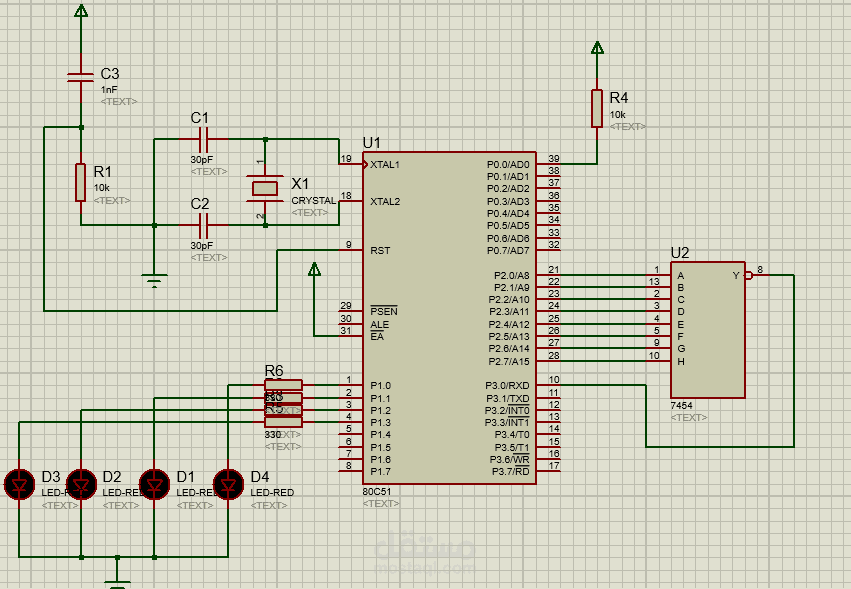This screenshot has width=851, height=589.
Task: Click the "U1" reference label
Action: [371, 143]
